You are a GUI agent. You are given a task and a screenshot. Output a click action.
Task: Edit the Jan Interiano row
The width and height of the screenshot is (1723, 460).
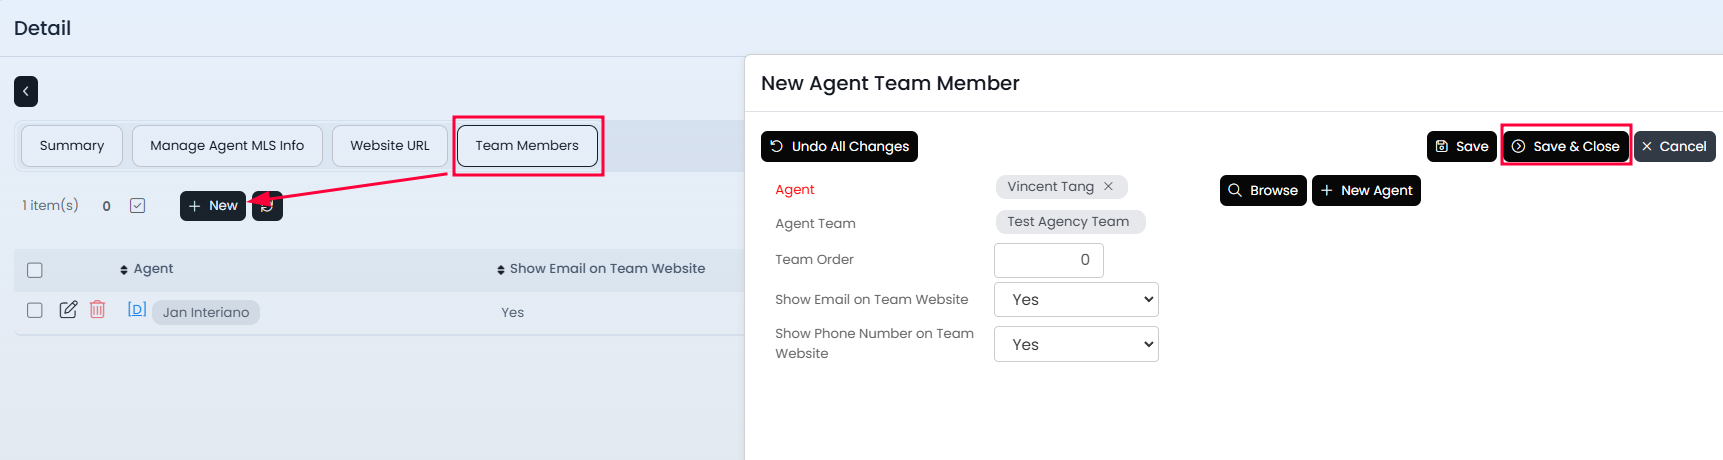68,310
